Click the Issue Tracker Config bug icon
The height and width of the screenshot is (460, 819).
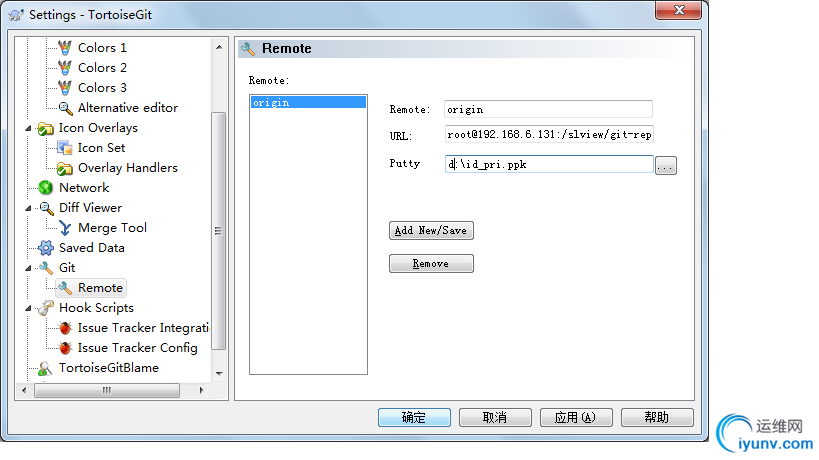tap(65, 348)
